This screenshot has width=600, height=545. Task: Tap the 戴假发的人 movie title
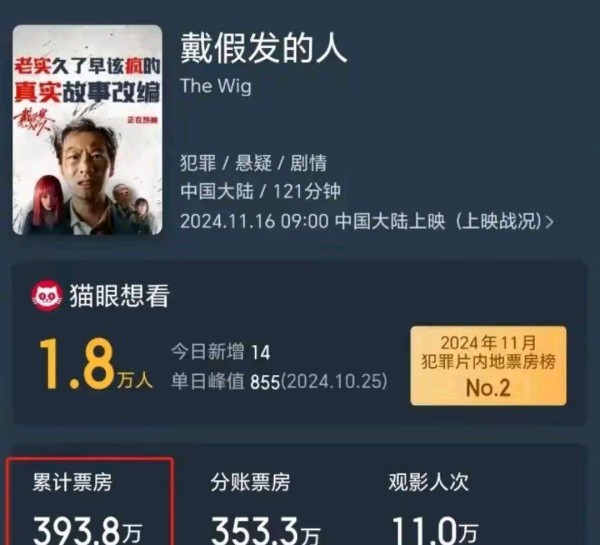click(x=264, y=48)
